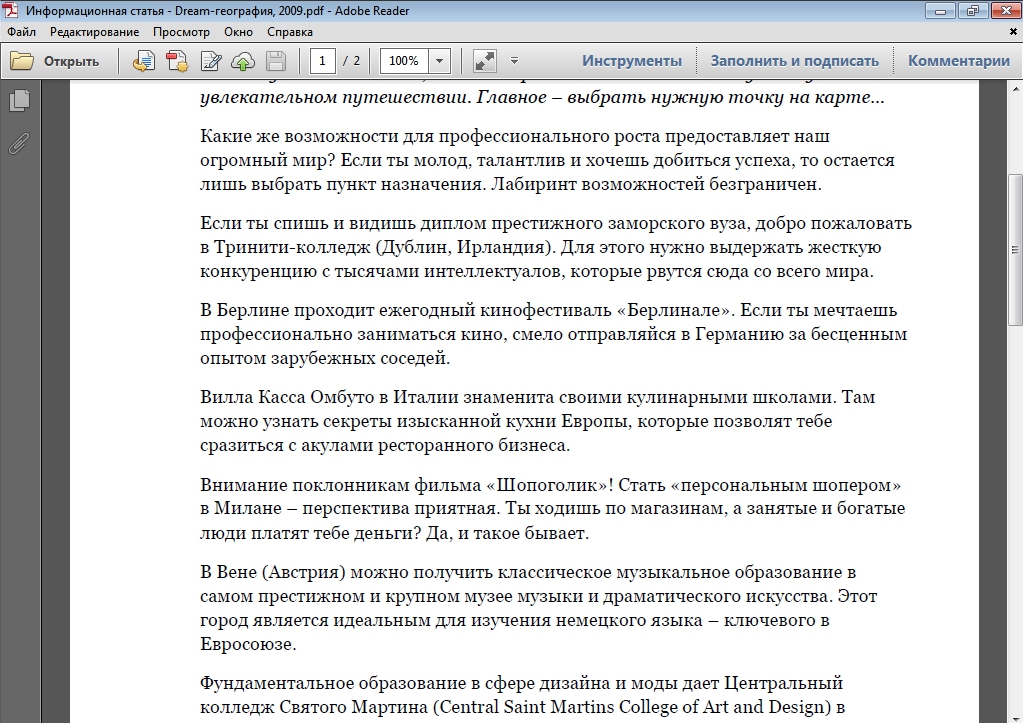Click the scrollbar up arrow

[1015, 88]
